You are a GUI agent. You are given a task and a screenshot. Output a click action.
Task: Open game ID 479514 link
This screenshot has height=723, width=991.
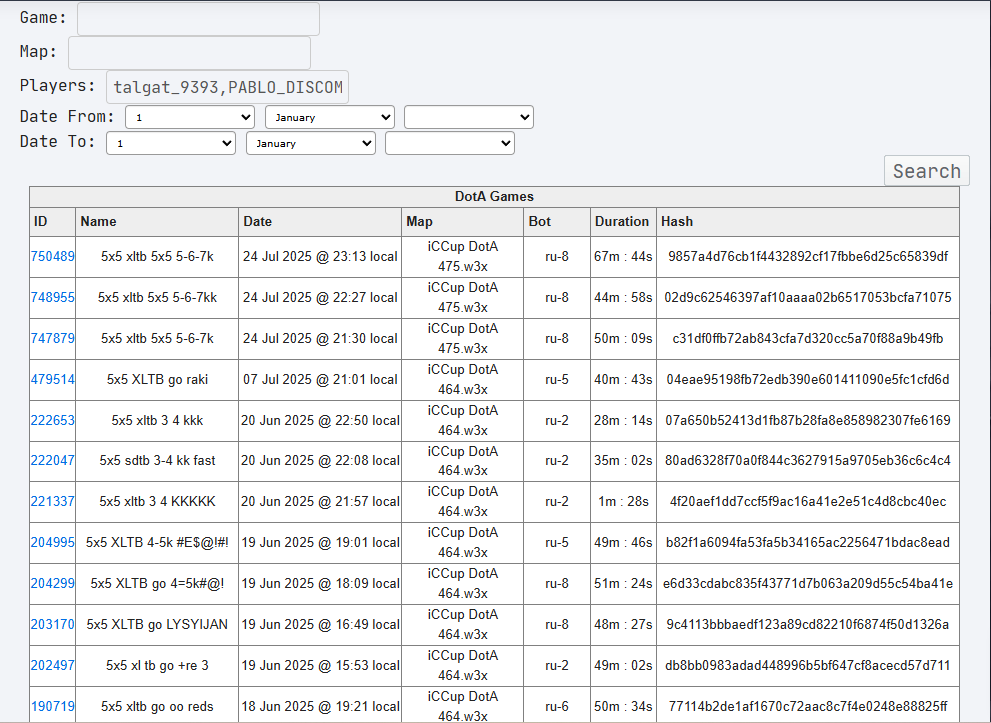point(52,380)
